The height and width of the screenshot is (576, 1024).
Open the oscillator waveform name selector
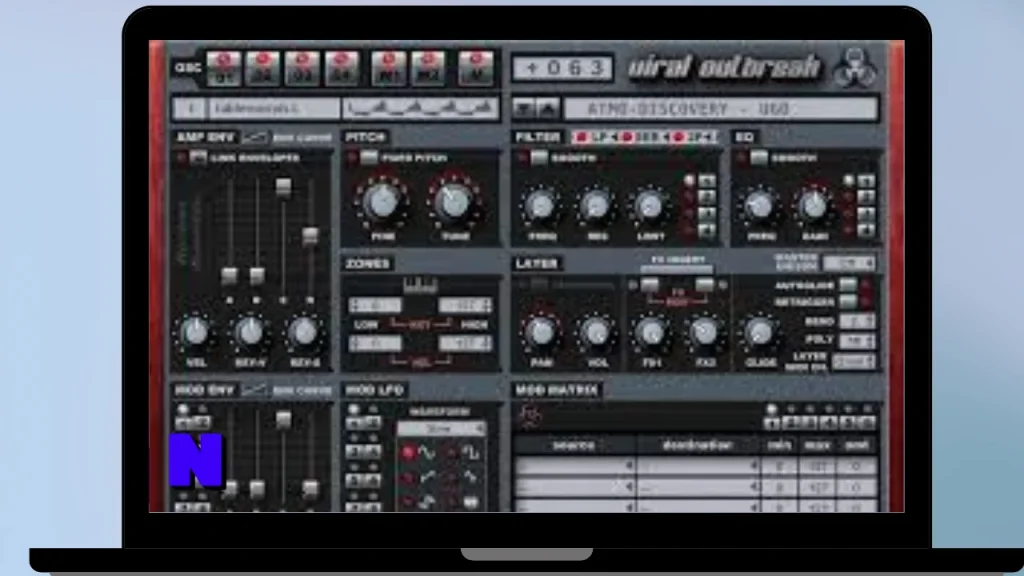tap(274, 108)
